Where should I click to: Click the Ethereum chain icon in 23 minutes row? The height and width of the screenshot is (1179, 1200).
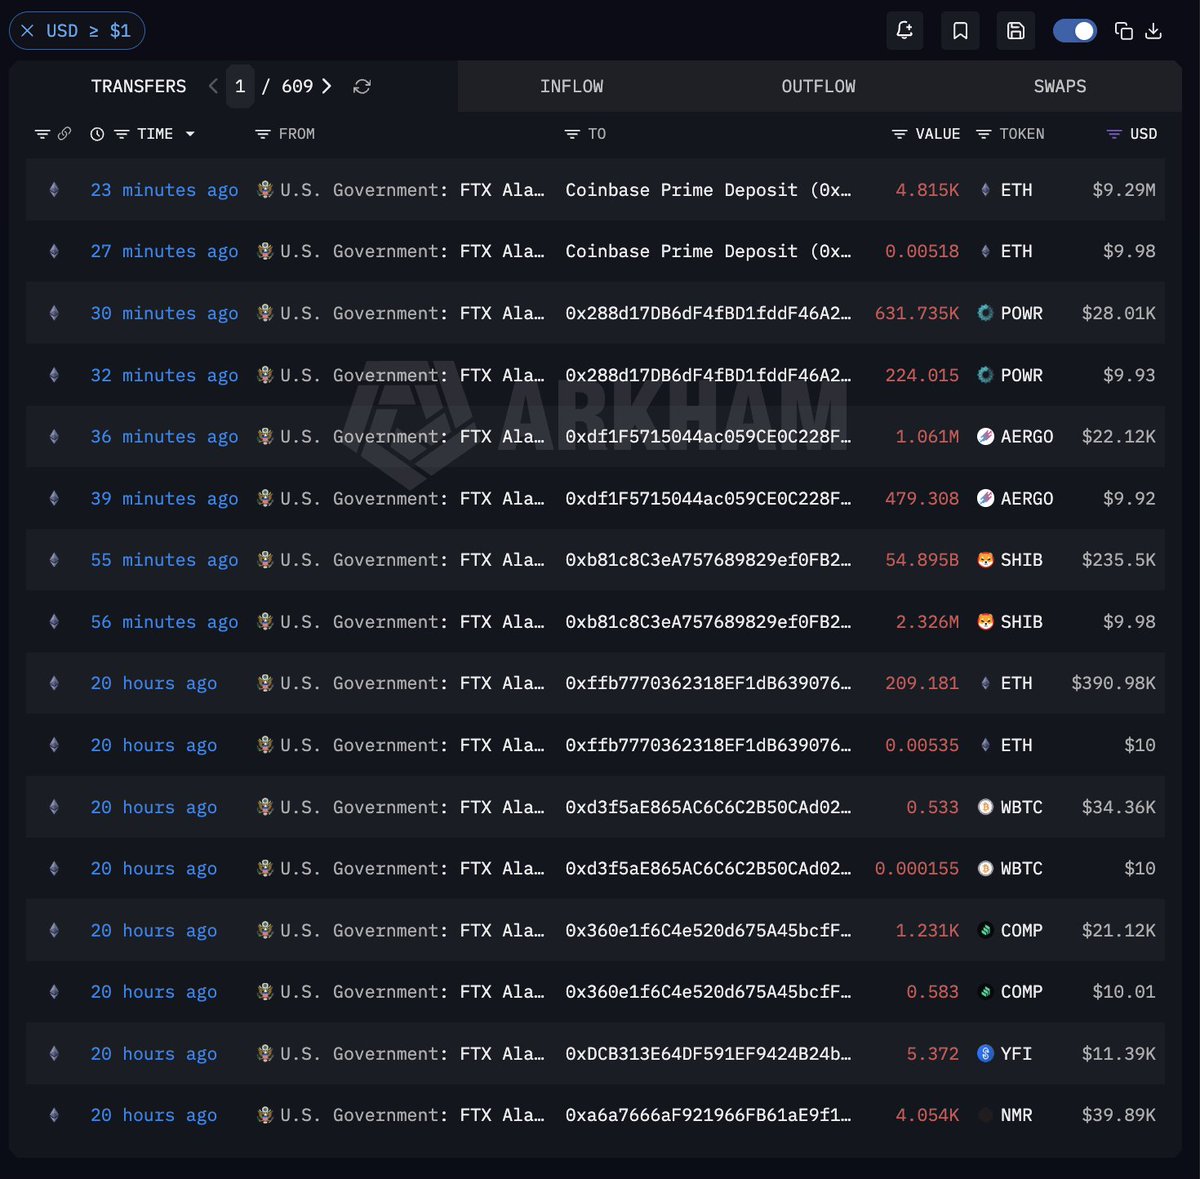click(54, 190)
